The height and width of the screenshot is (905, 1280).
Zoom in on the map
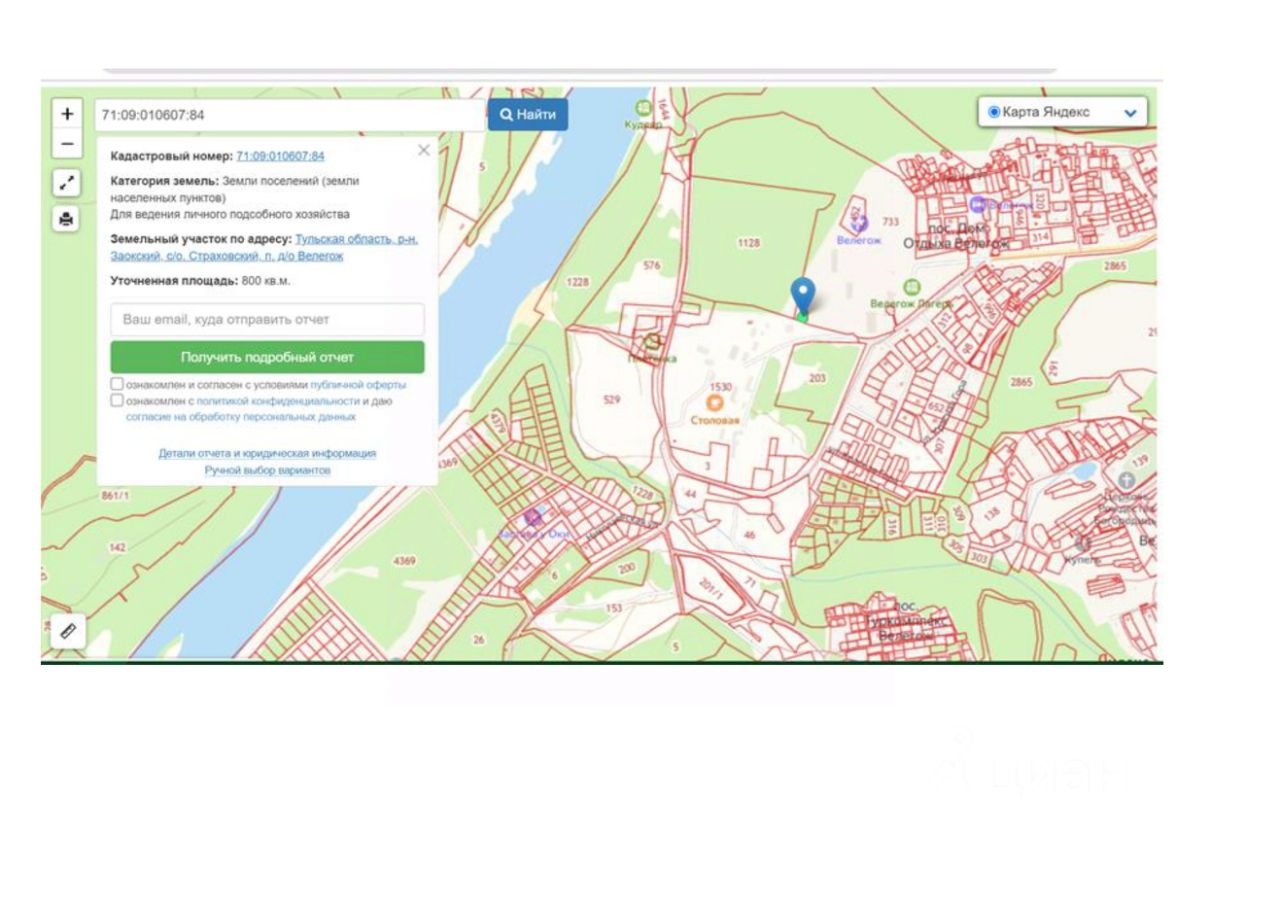[67, 114]
